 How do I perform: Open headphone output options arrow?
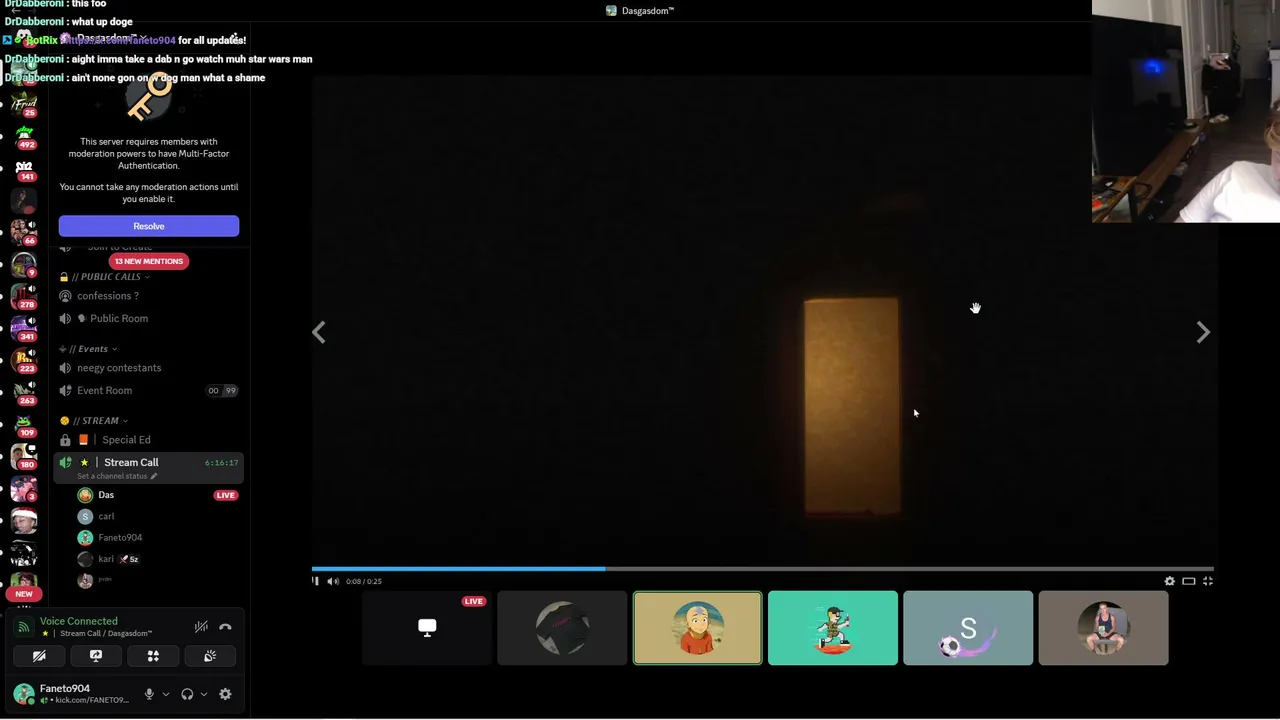click(x=204, y=694)
